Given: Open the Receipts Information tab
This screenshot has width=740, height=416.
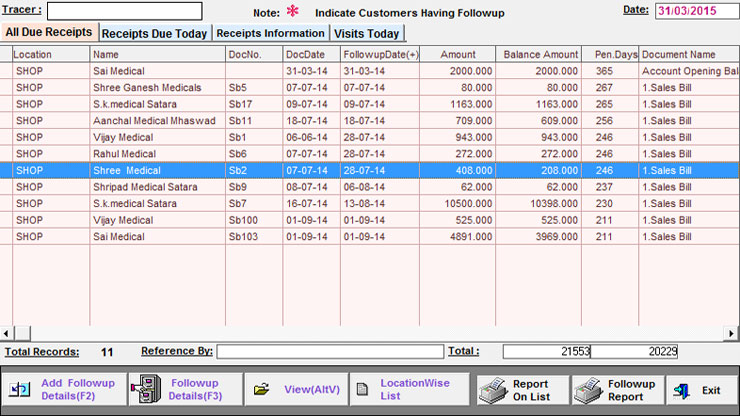Looking at the screenshot, I should 270,34.
